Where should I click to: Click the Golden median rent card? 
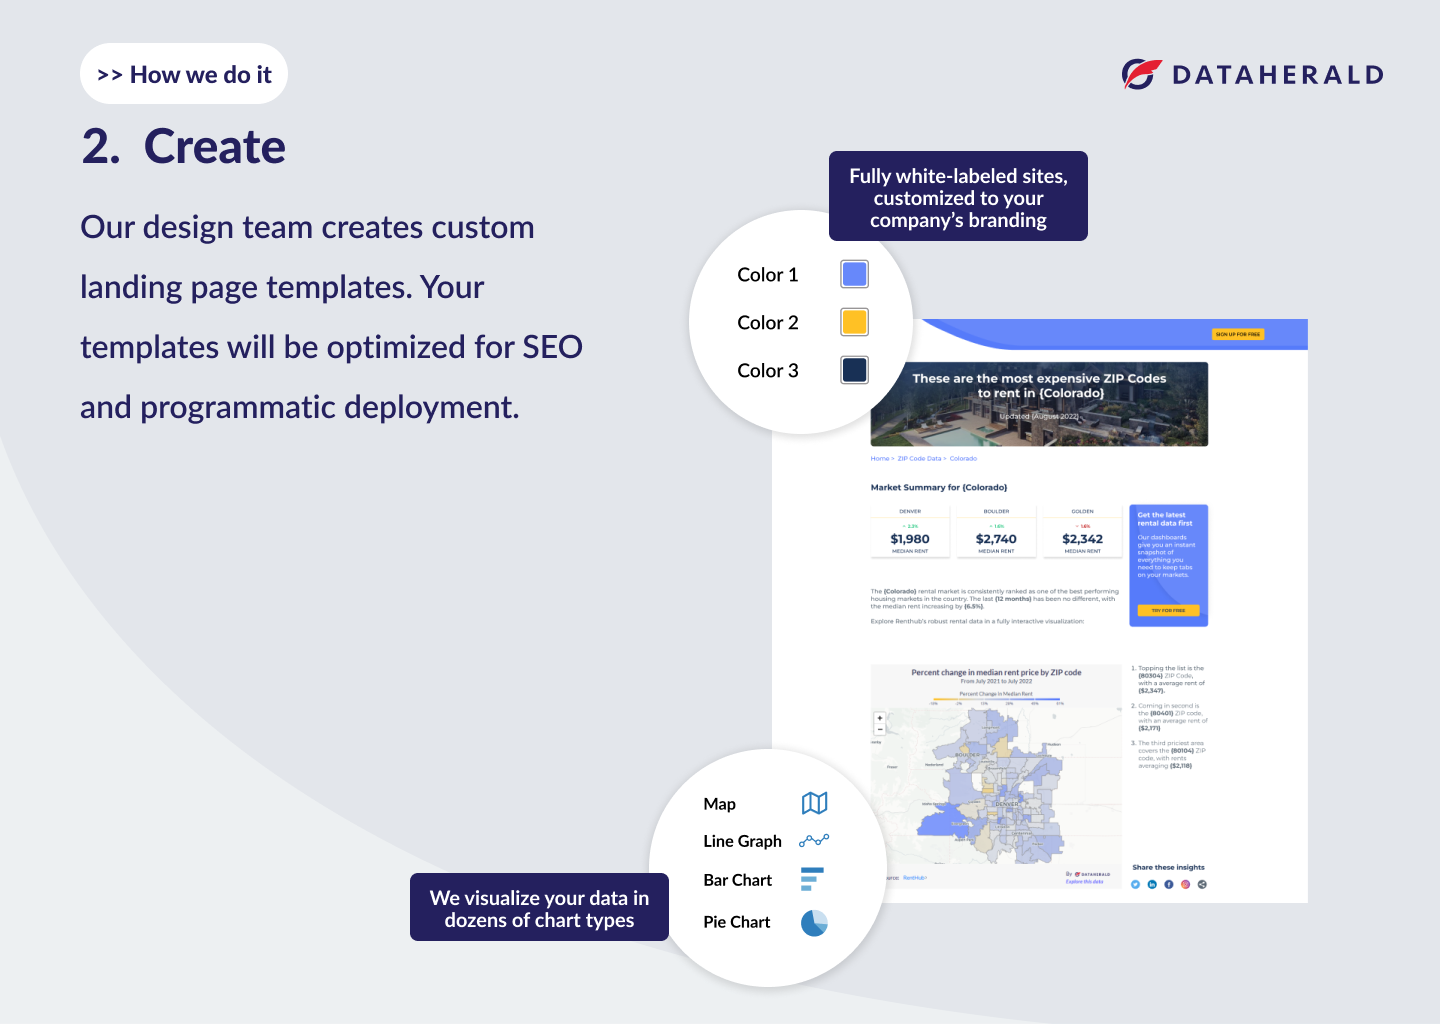[1082, 533]
